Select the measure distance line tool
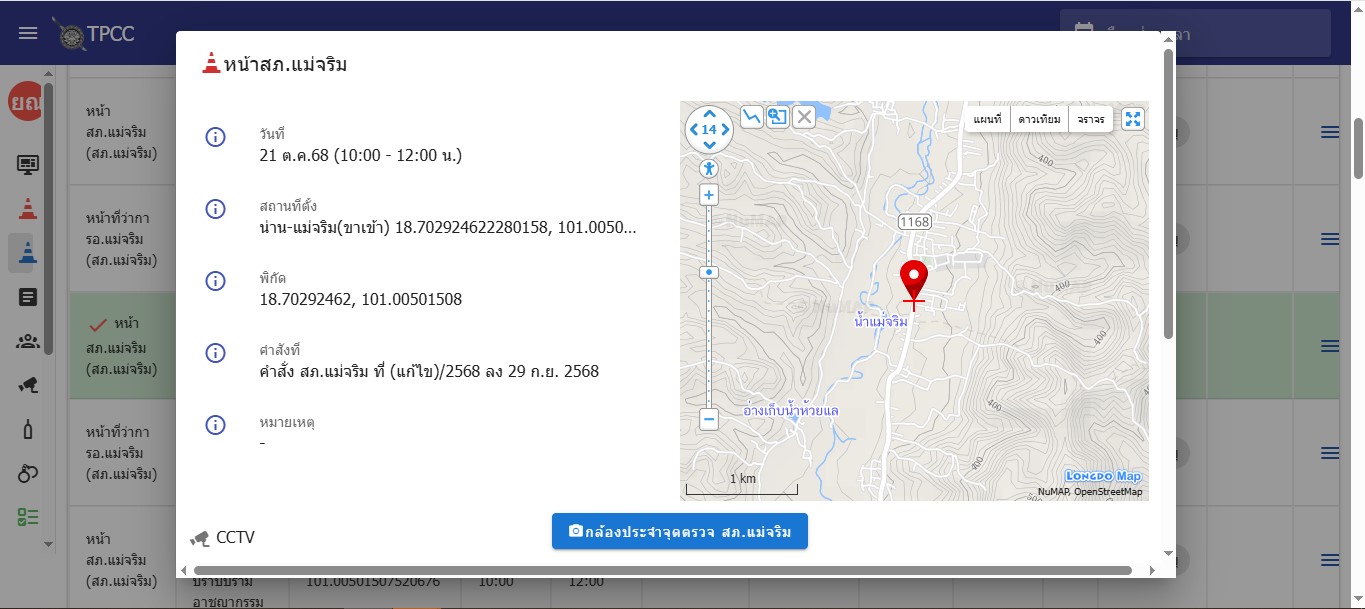Screen dimensions: 1365x609 (x=751, y=117)
